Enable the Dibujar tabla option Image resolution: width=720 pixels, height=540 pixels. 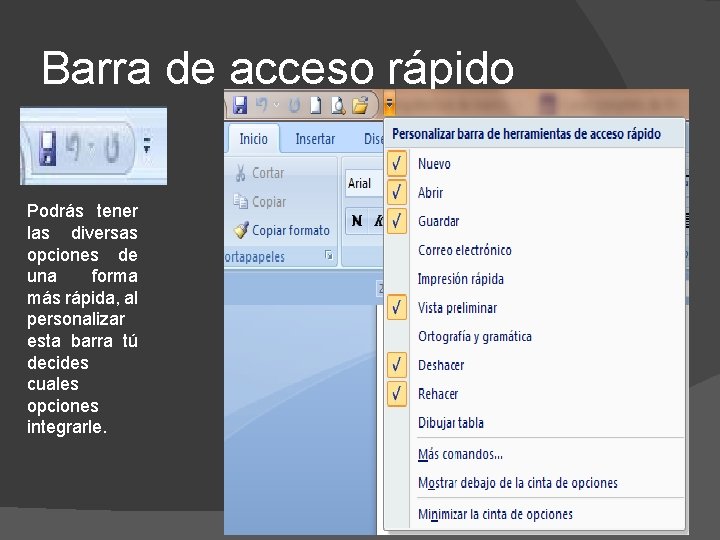[535, 422]
